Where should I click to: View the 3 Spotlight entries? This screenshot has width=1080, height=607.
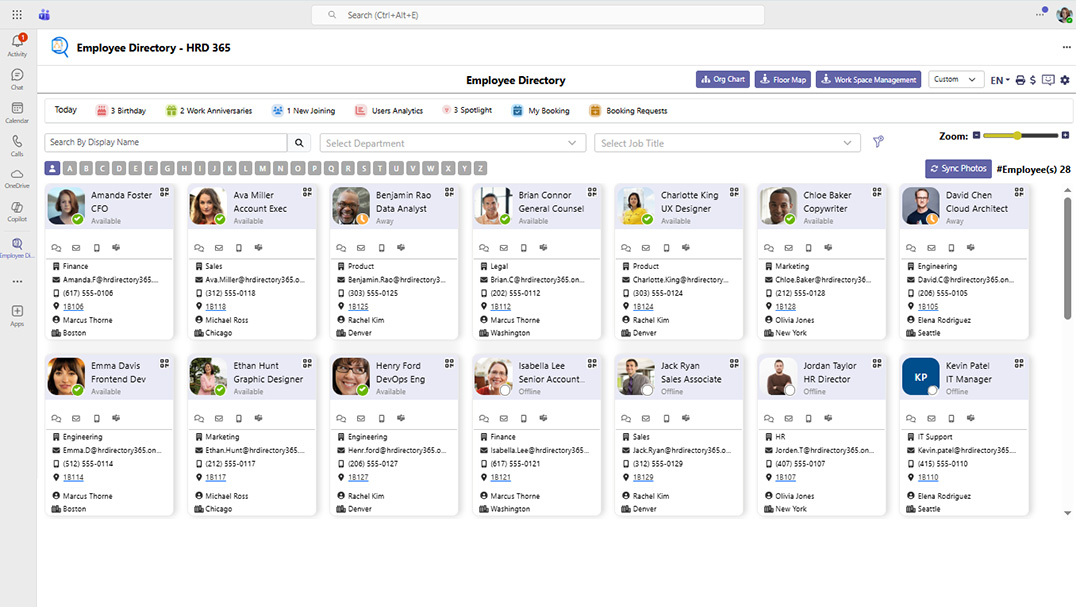click(x=466, y=110)
